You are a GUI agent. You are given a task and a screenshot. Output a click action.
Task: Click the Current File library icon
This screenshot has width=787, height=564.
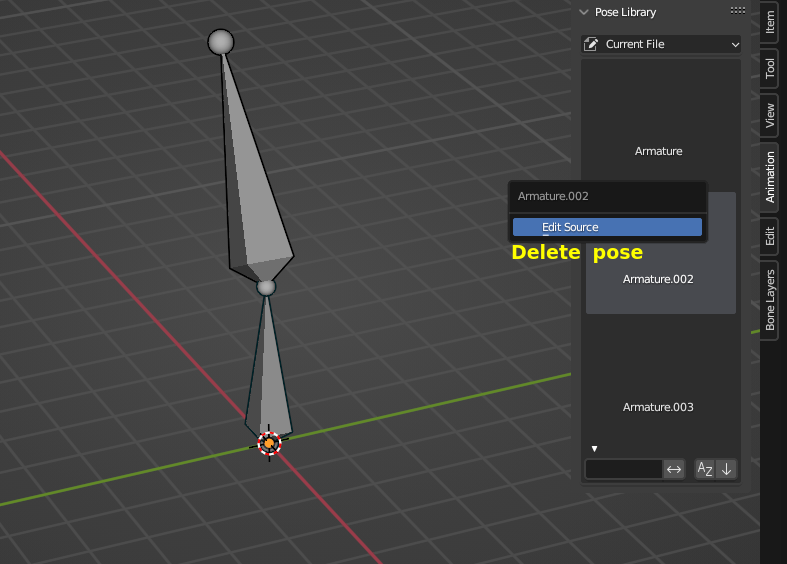point(591,44)
